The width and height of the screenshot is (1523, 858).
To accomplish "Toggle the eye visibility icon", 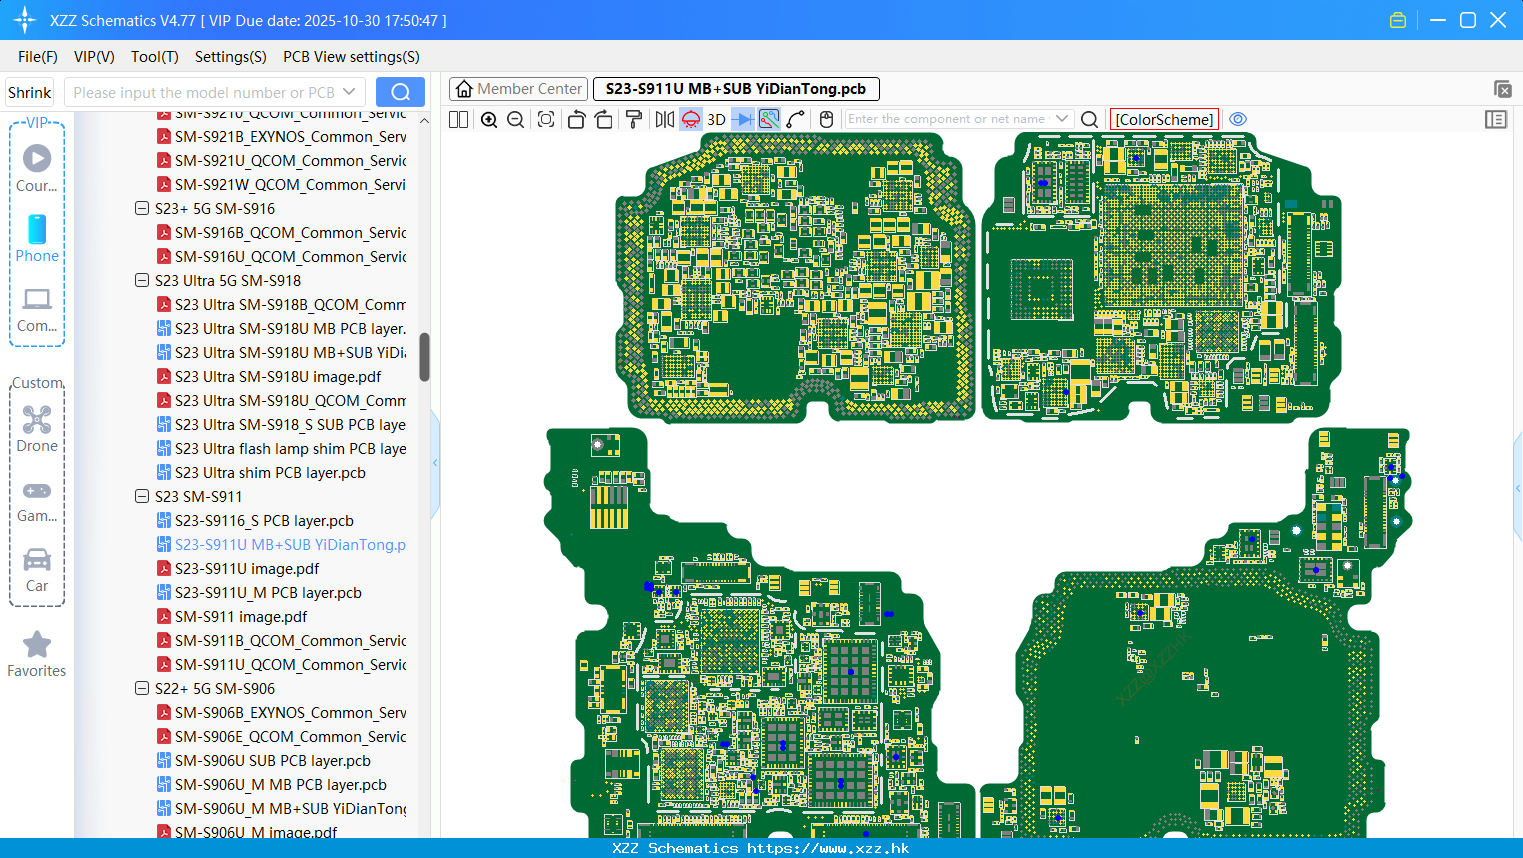I will point(1238,119).
